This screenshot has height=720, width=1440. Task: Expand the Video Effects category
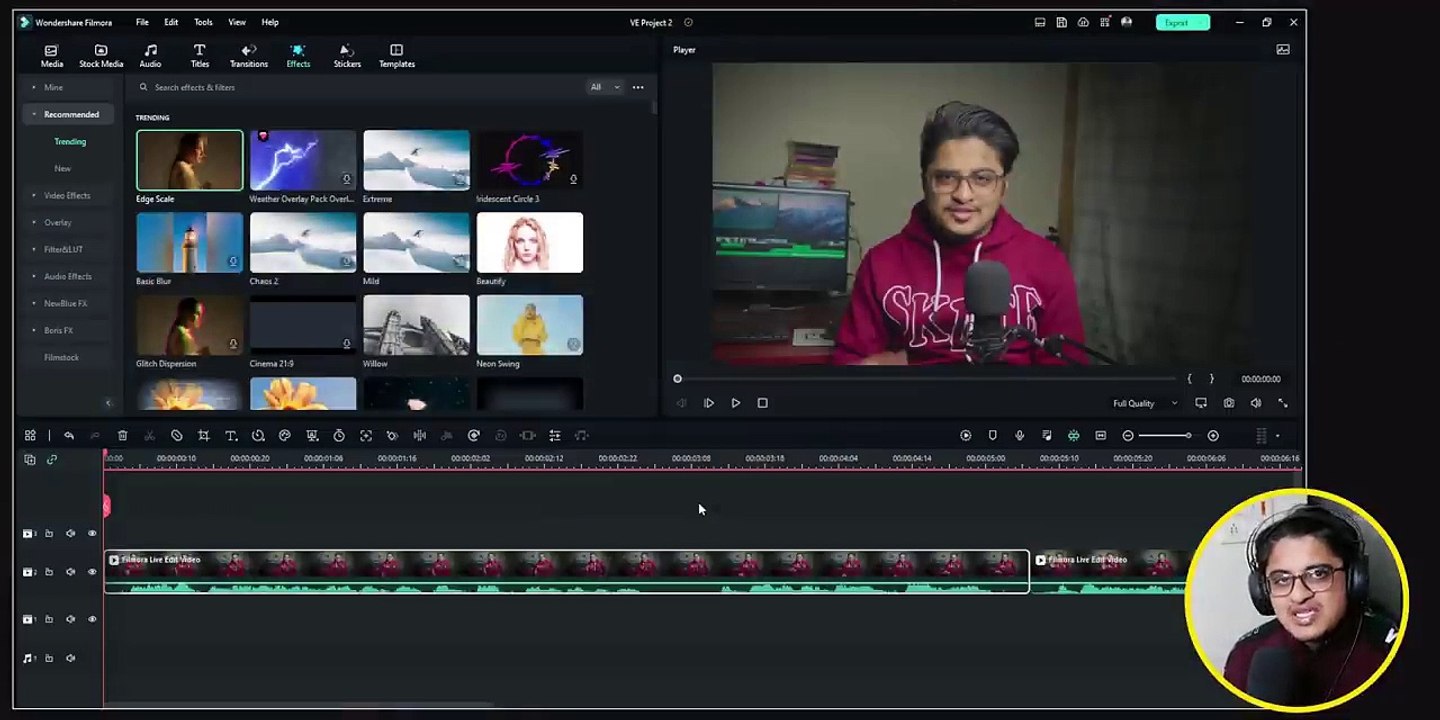[x=67, y=195]
